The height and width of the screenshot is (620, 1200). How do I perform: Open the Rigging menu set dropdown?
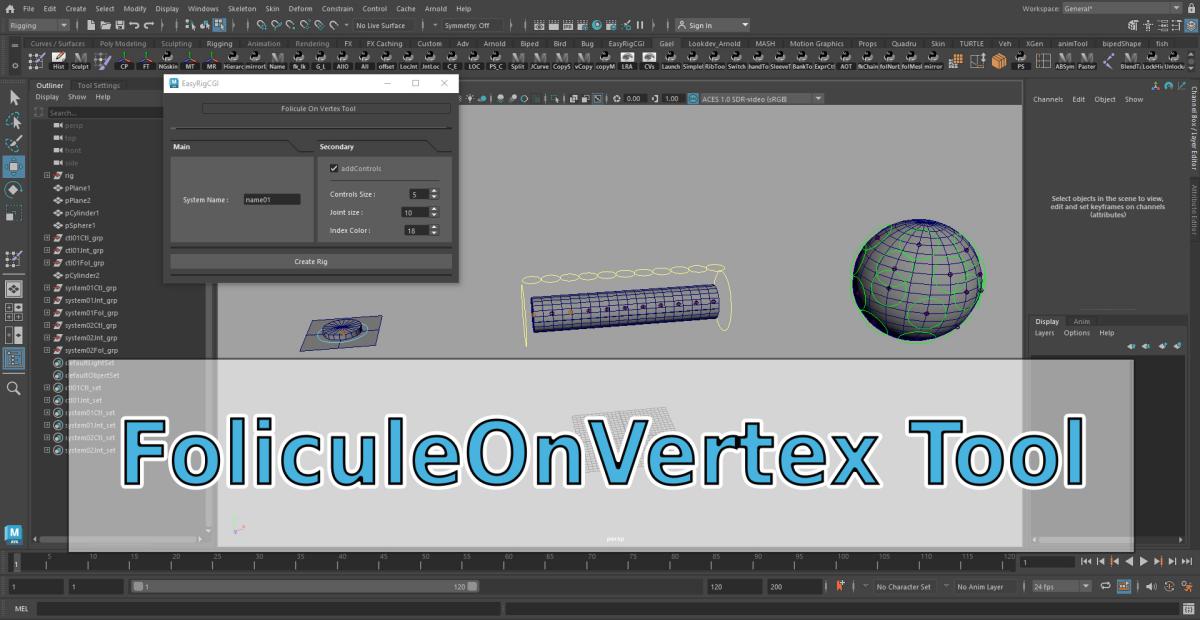point(37,25)
